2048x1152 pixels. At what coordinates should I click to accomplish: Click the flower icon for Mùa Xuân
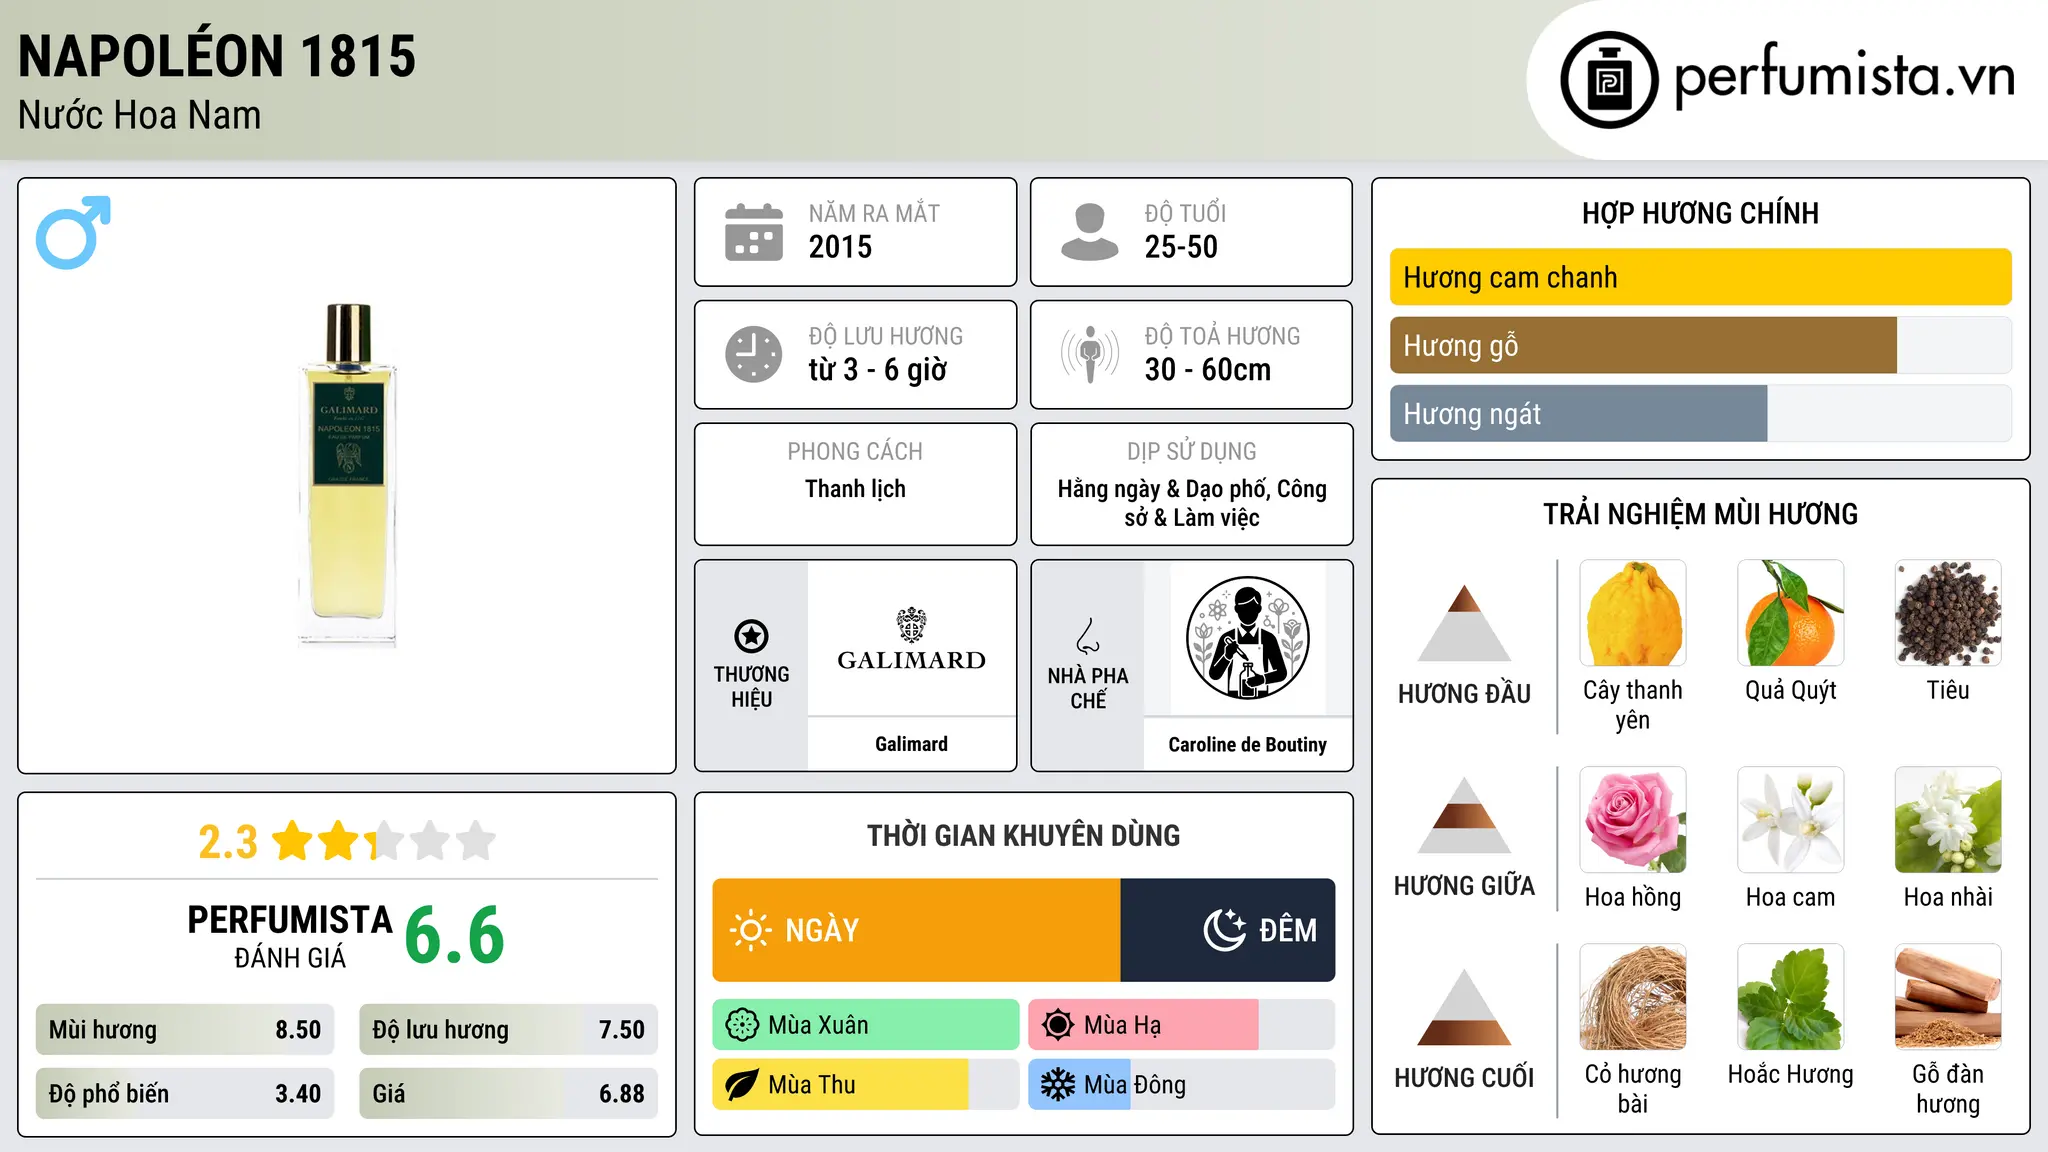point(742,1025)
